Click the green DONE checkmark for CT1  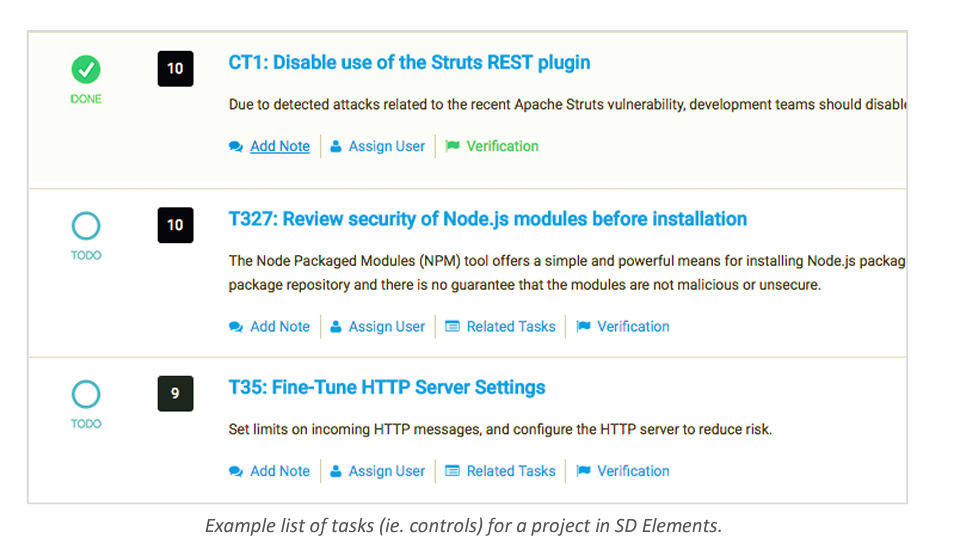[x=86, y=69]
